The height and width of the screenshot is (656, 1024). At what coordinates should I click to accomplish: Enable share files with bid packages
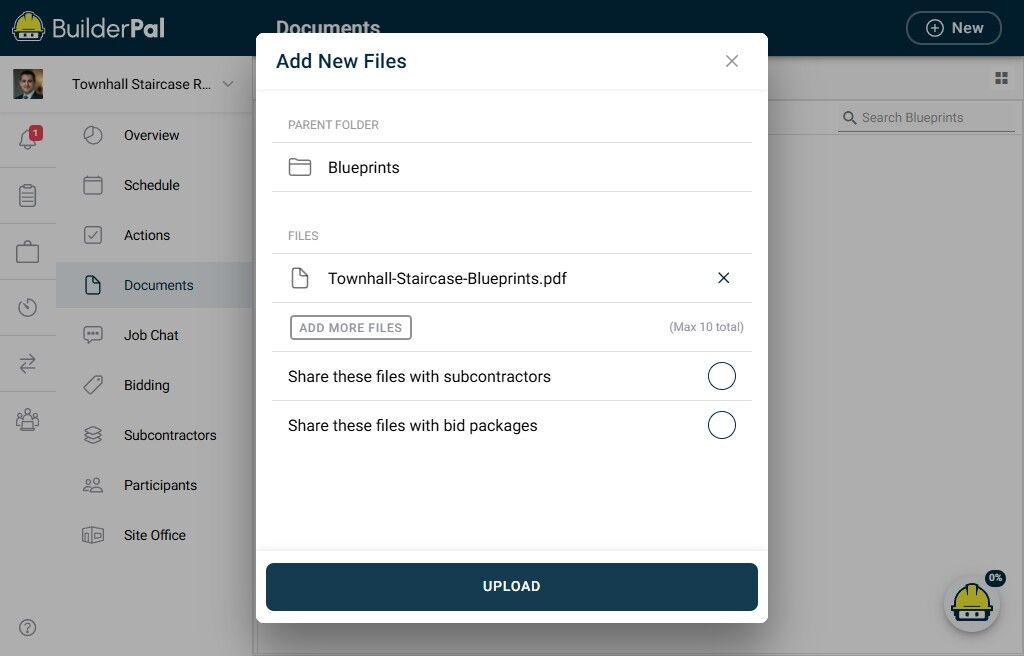click(721, 426)
